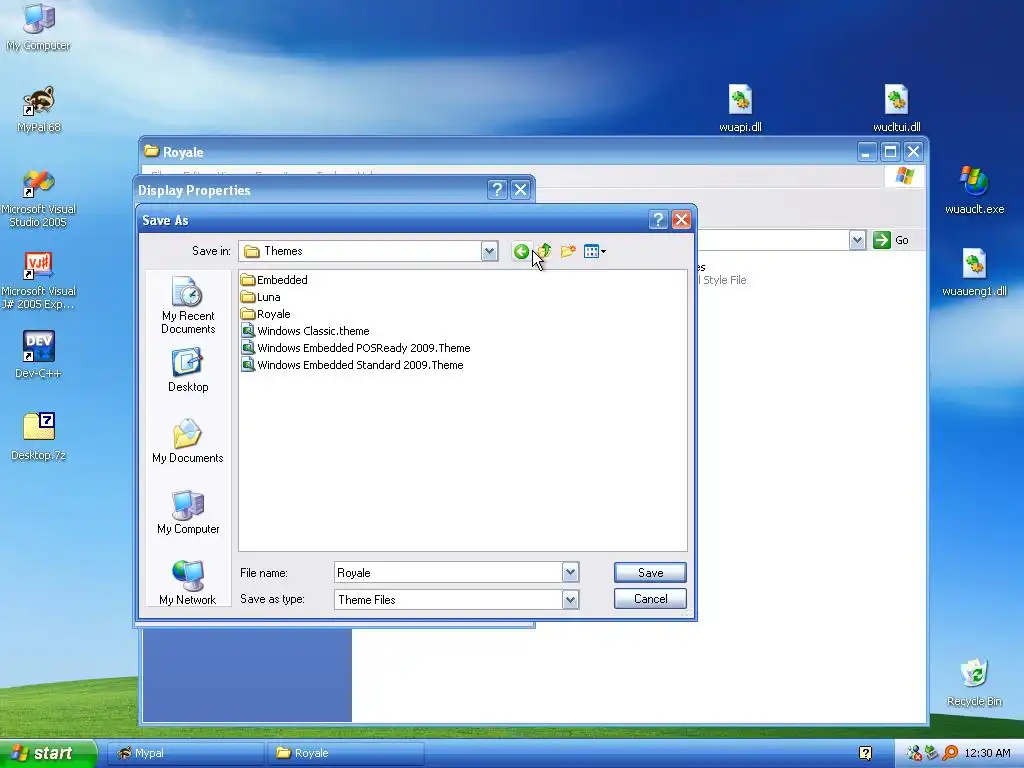Image resolution: width=1024 pixels, height=768 pixels.
Task: Expand the File name dropdown arrow
Action: [570, 573]
